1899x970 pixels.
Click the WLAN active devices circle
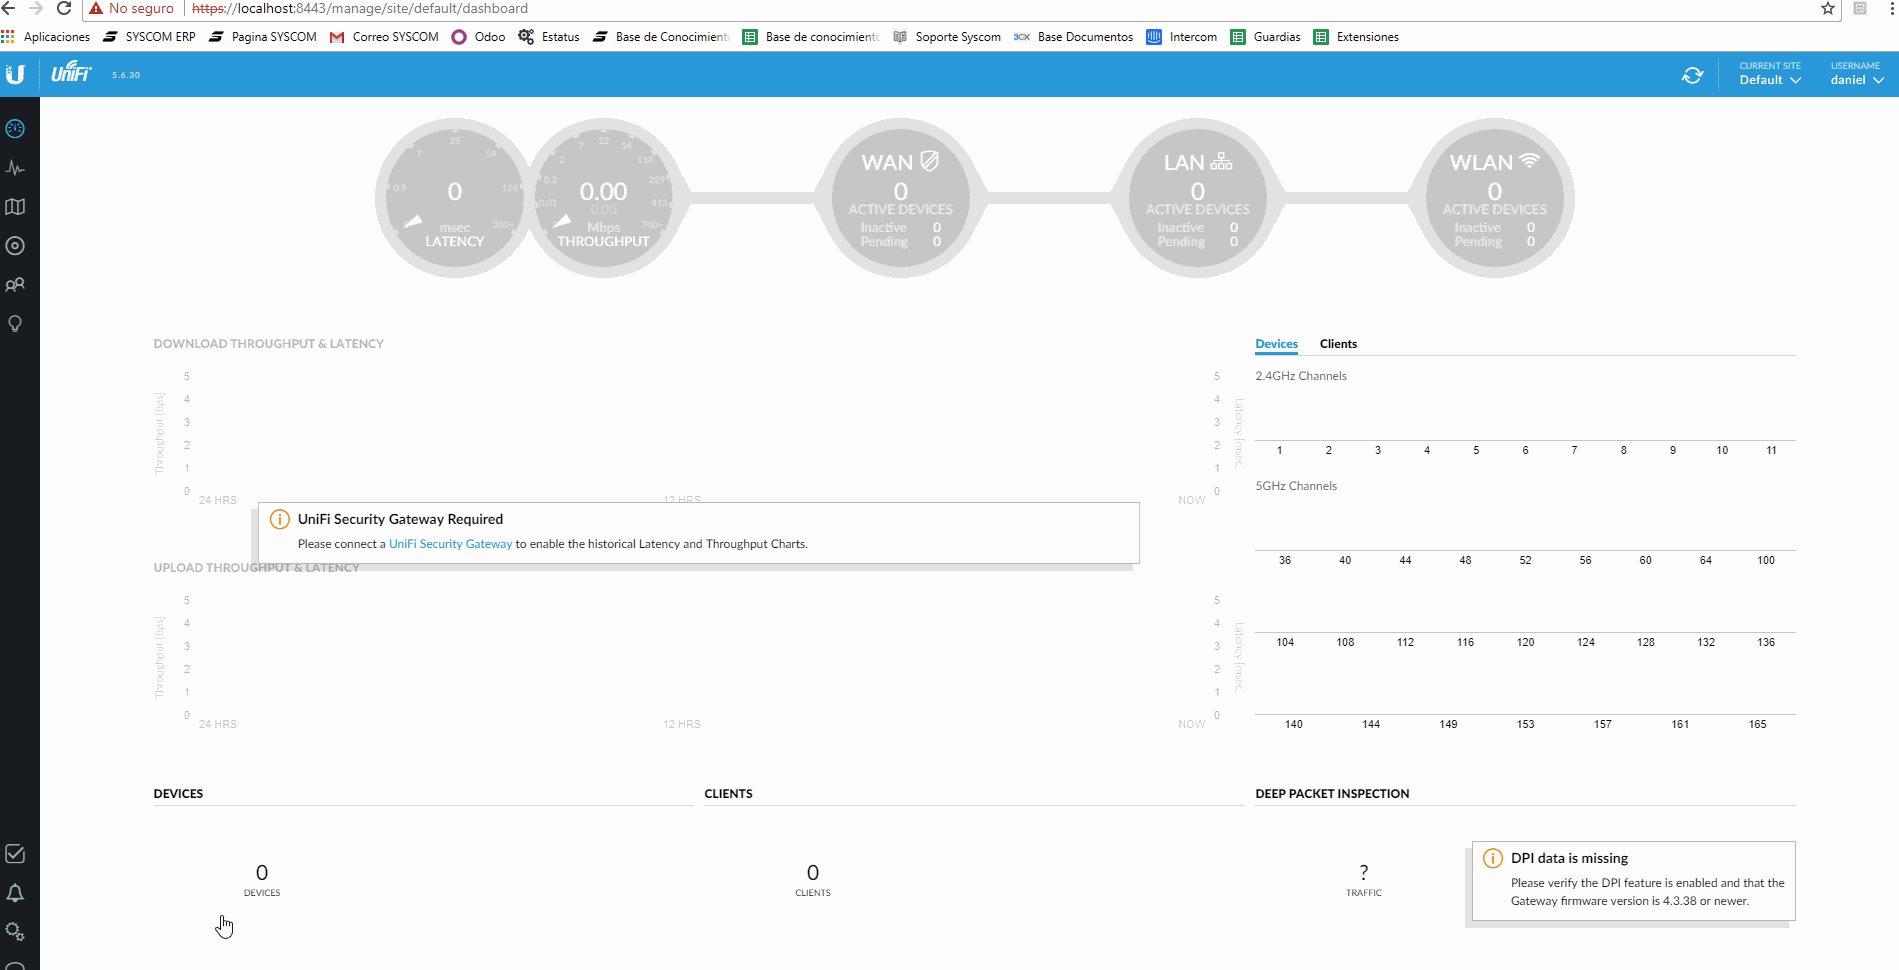1494,198
